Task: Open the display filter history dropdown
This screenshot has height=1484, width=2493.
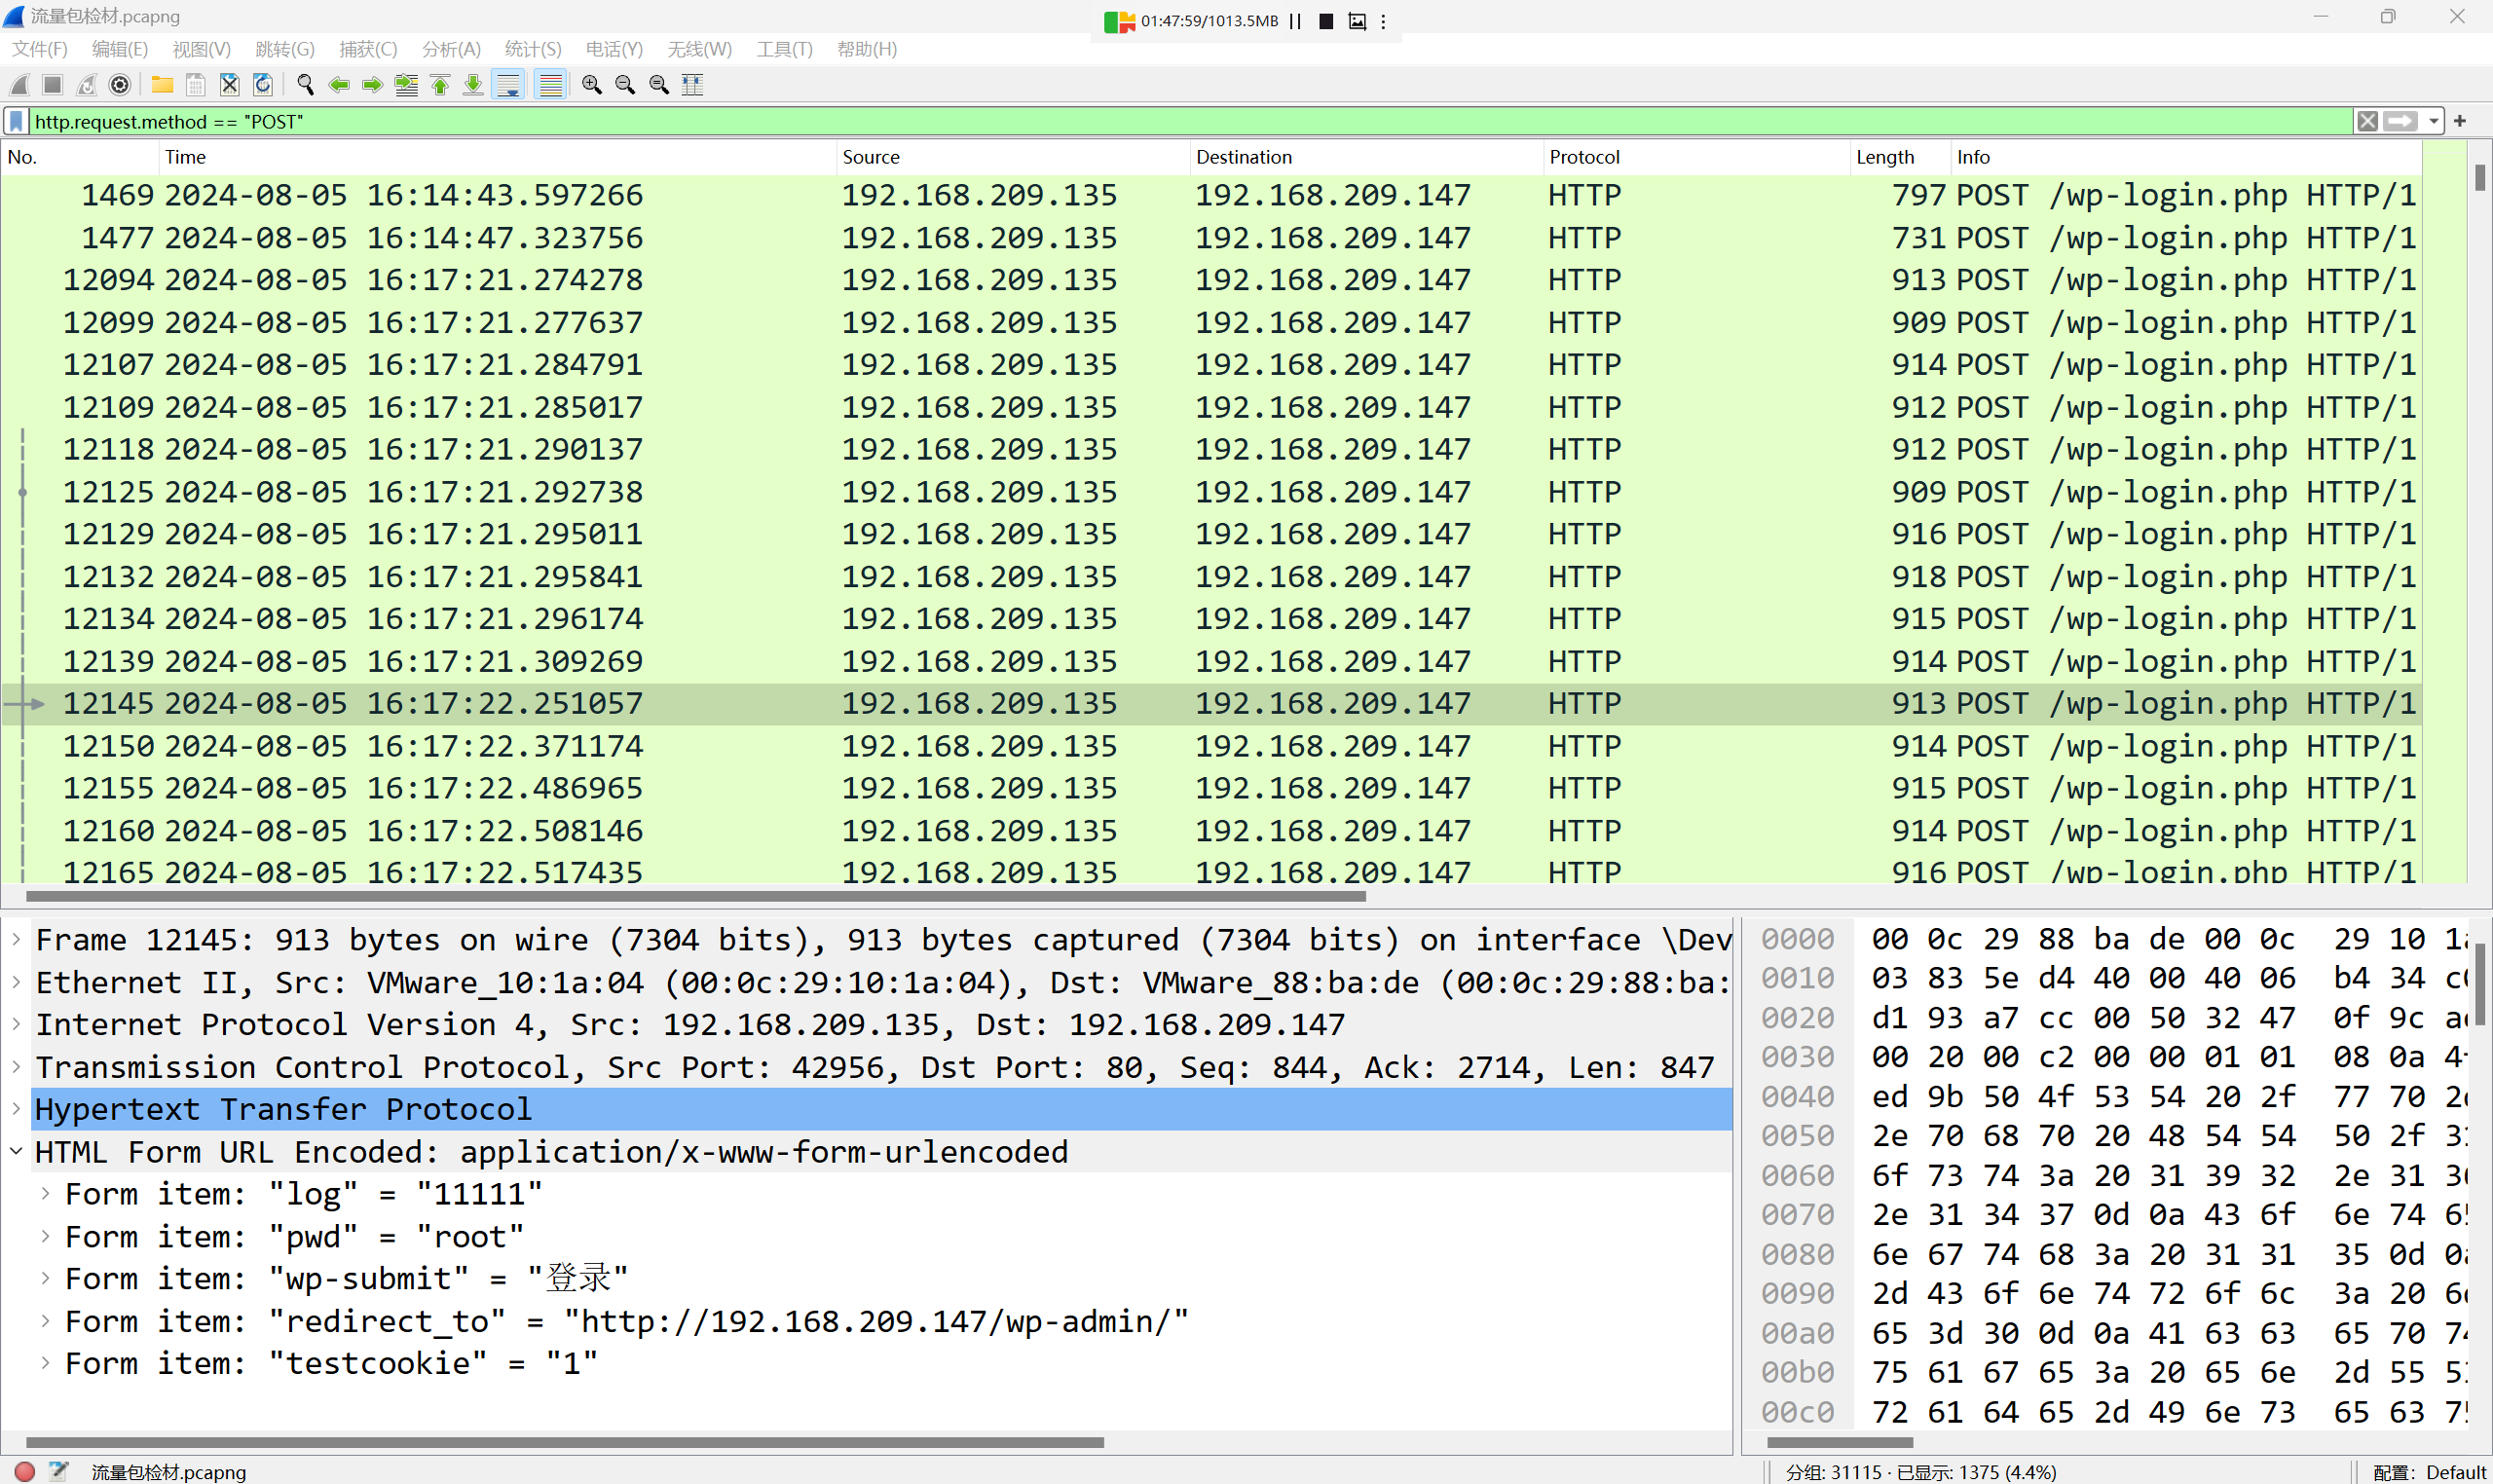Action: click(x=2433, y=122)
